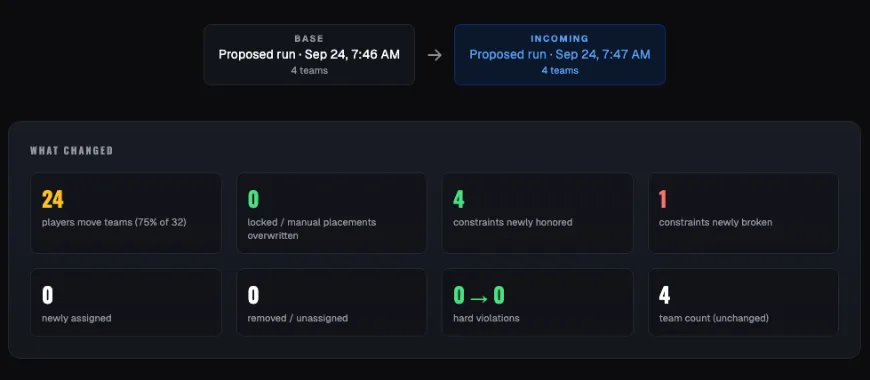Click the red 1 broken constraints number
Viewport: 870px width, 380px height.
(663, 200)
